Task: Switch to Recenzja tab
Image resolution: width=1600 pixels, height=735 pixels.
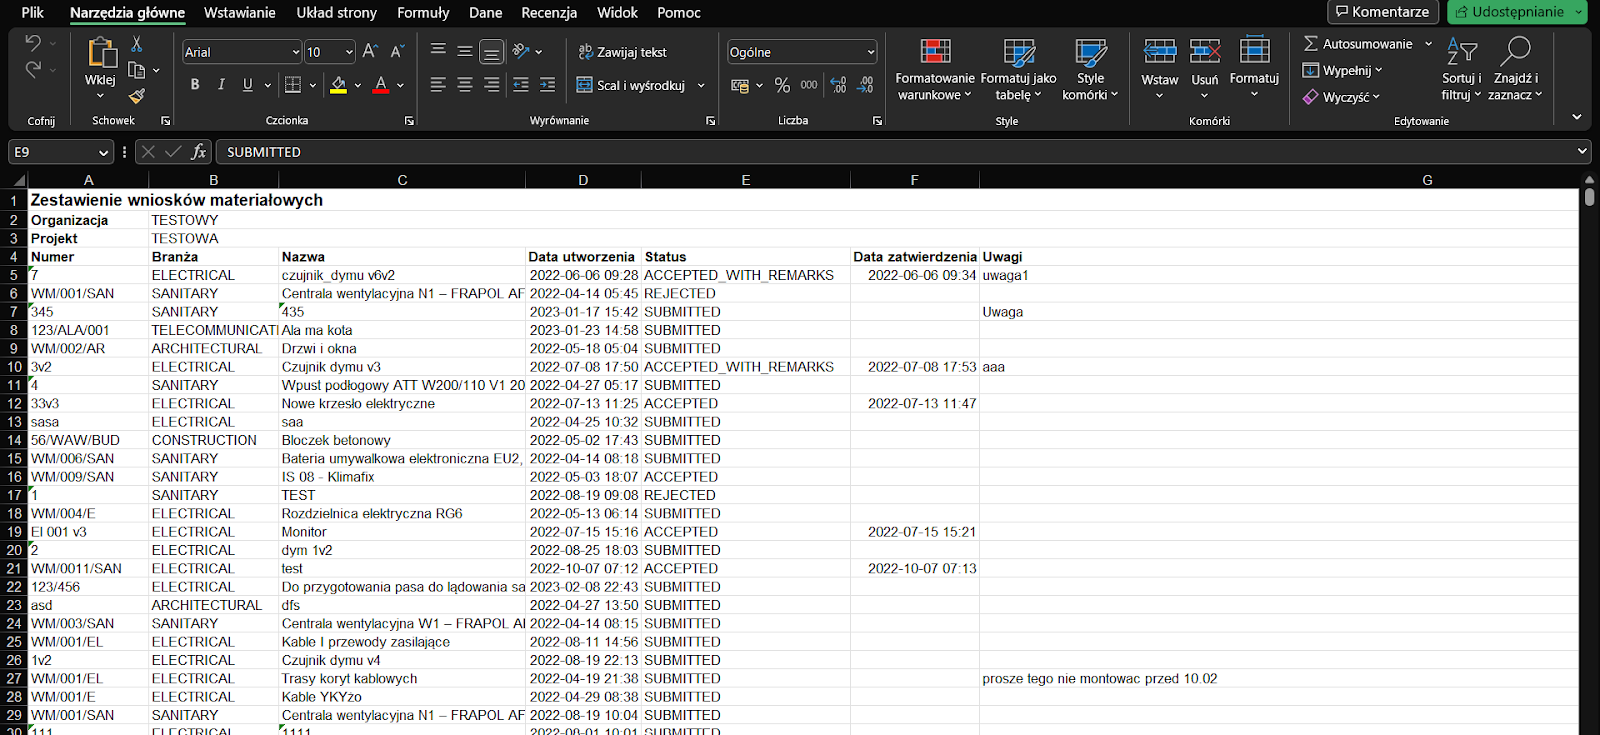Action: coord(549,13)
